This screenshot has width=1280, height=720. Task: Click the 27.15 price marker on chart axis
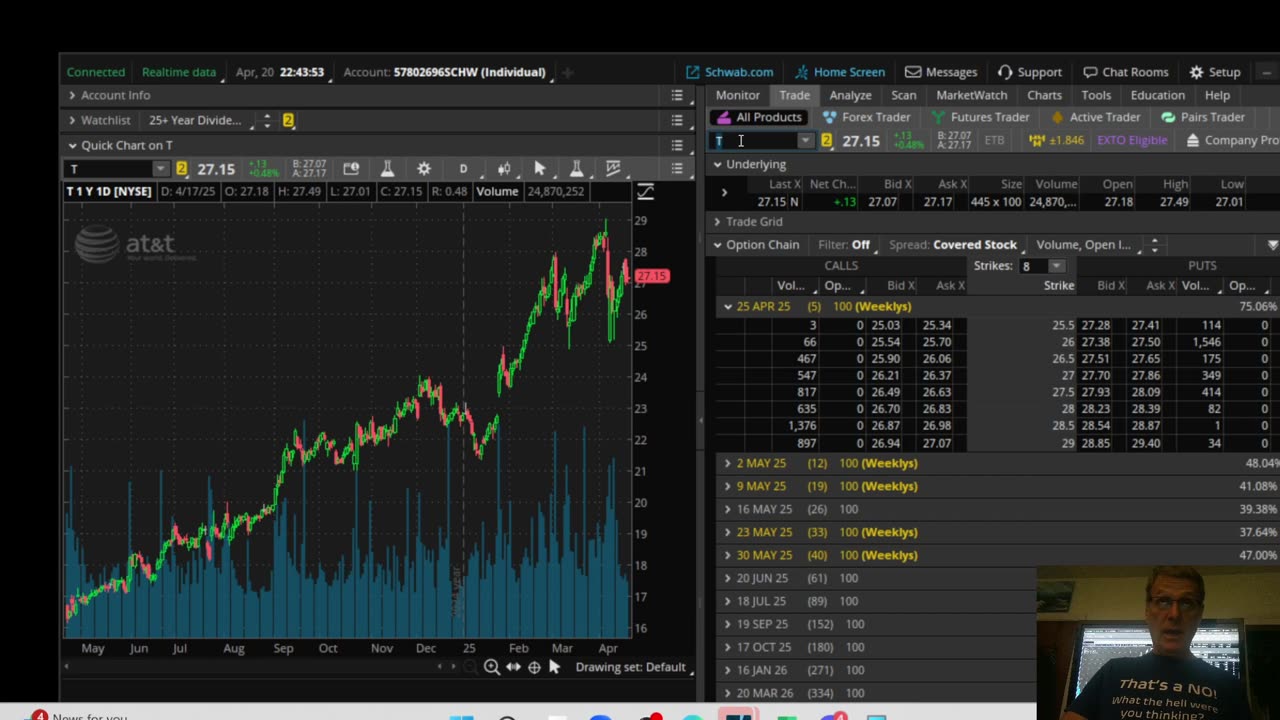coord(651,276)
